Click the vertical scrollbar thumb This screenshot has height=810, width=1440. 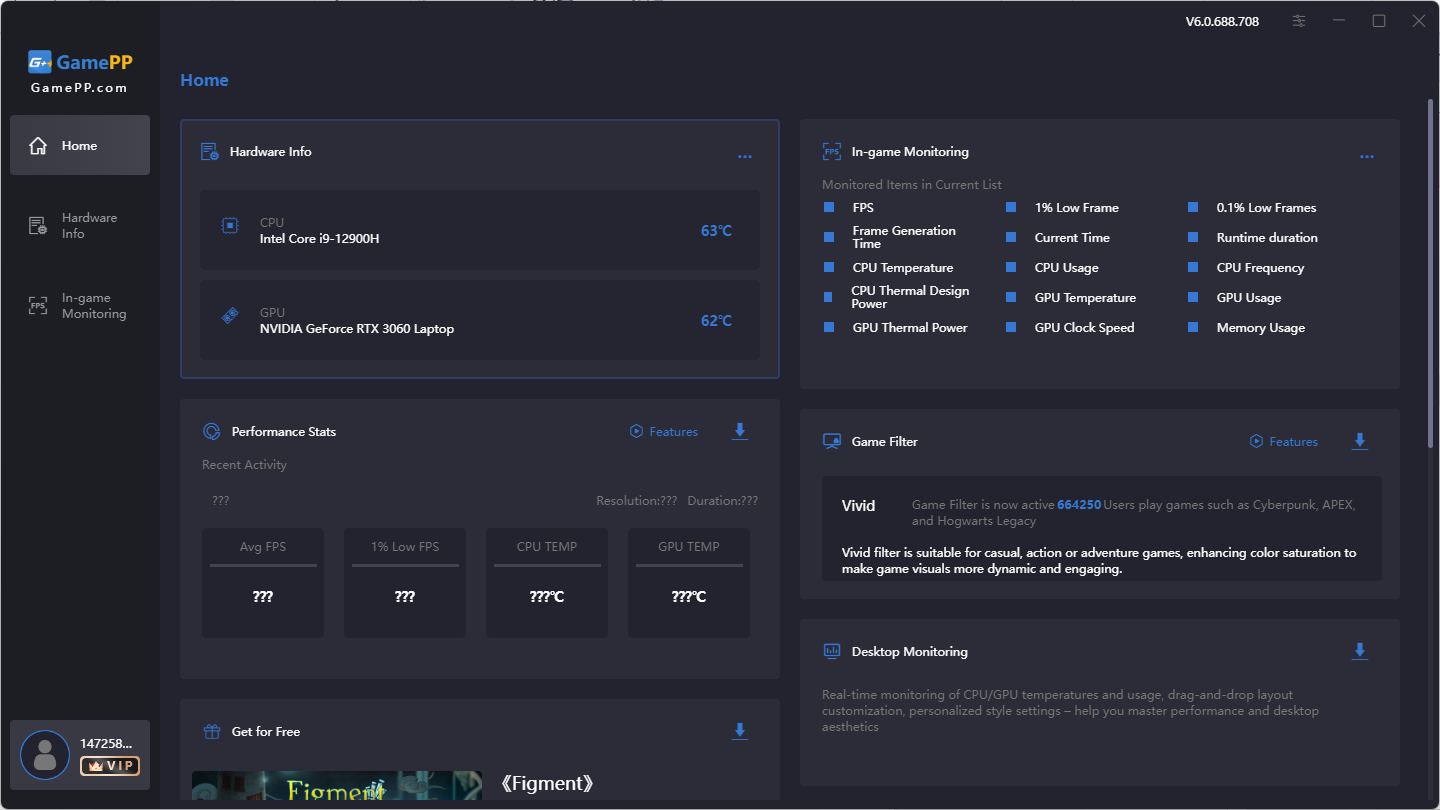[x=1431, y=272]
